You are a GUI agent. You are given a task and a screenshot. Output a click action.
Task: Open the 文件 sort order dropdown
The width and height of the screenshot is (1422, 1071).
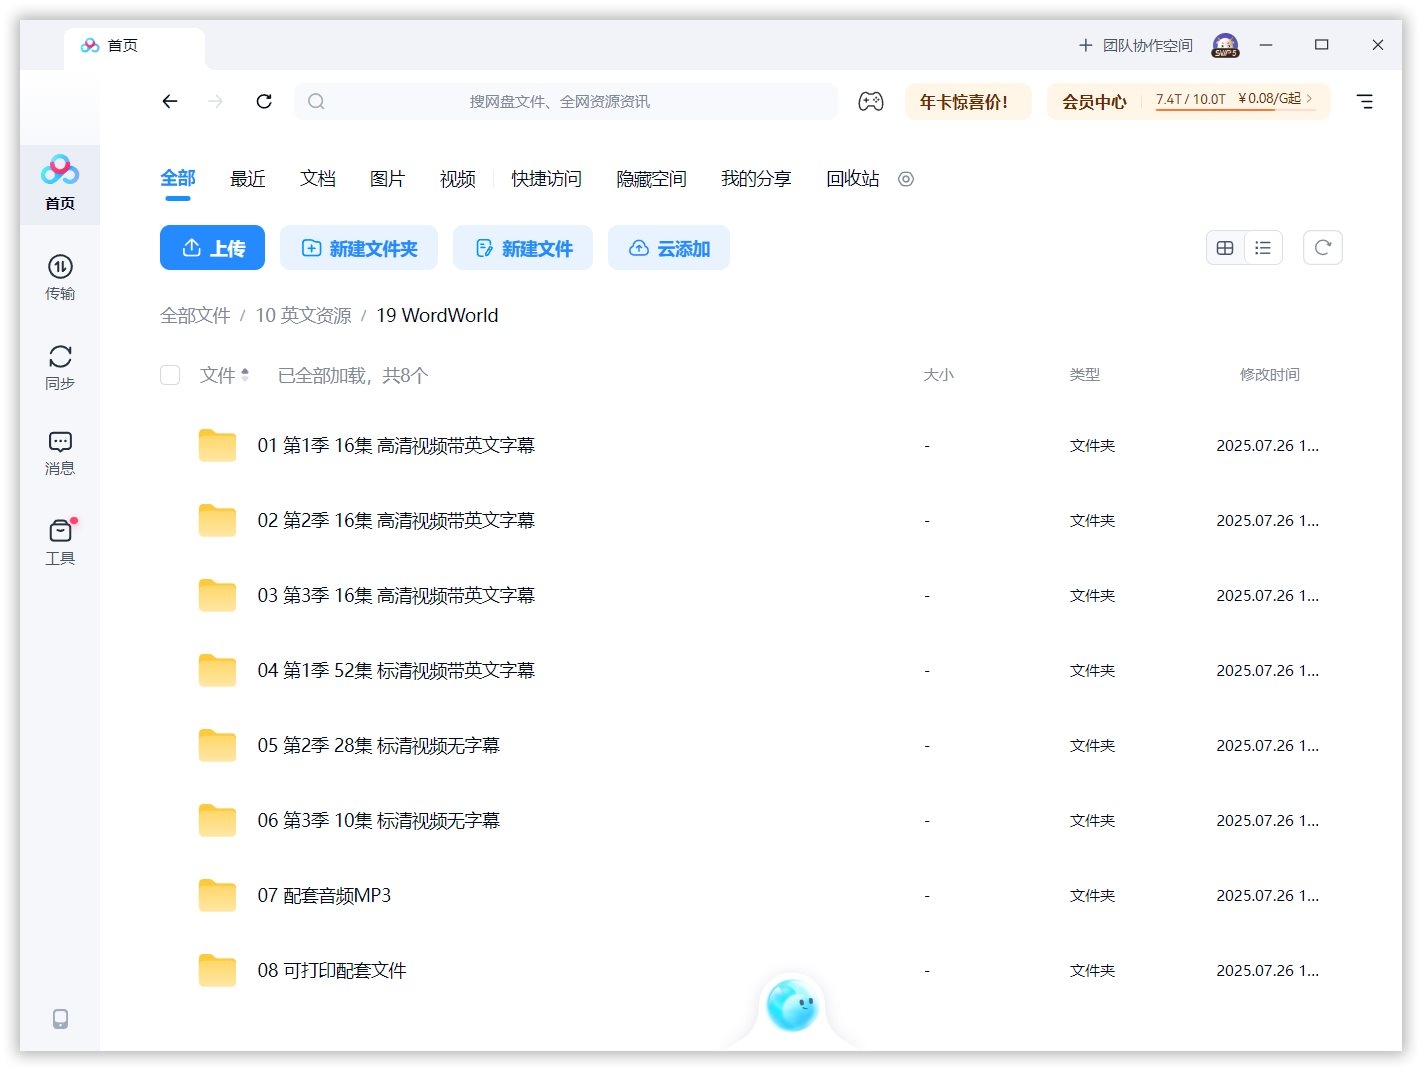tap(224, 375)
